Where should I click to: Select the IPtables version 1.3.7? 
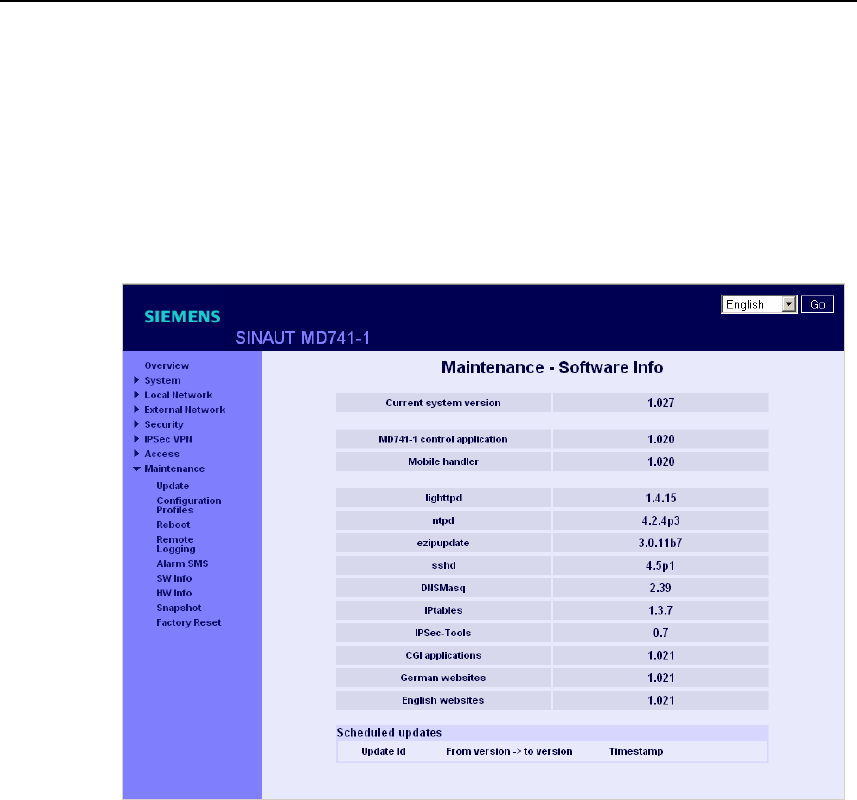(660, 610)
